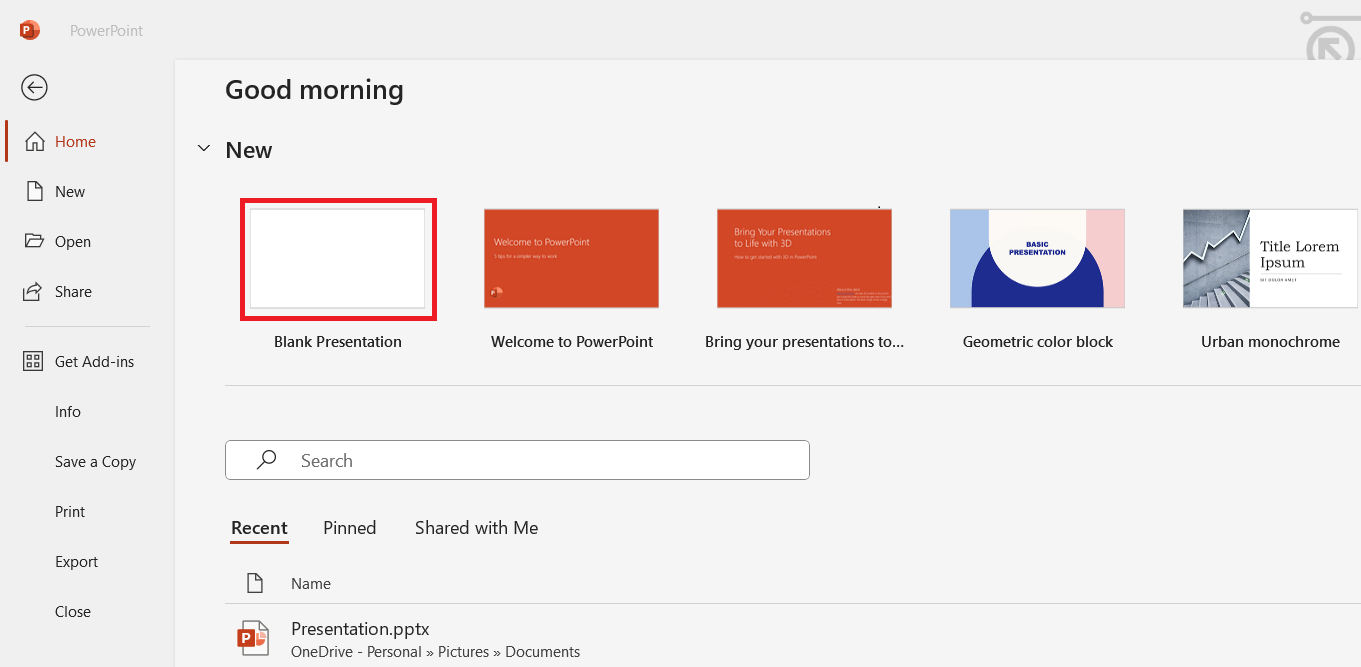
Task: Select the Urban monochrome template thumbnail
Action: click(x=1270, y=258)
